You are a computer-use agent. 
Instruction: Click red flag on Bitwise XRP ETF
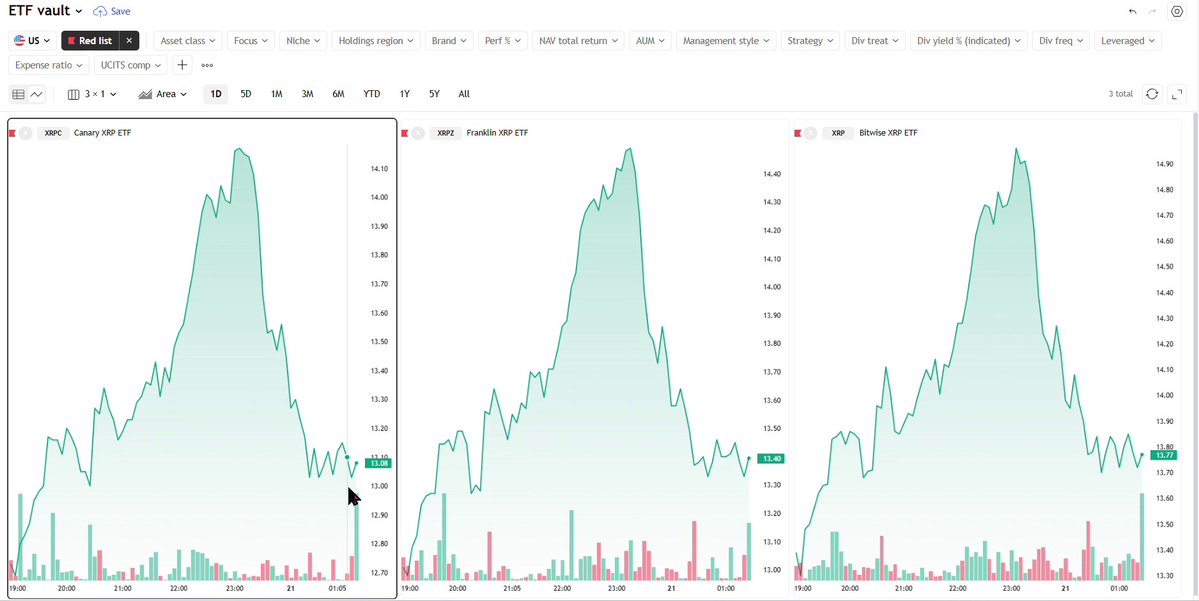(x=798, y=133)
